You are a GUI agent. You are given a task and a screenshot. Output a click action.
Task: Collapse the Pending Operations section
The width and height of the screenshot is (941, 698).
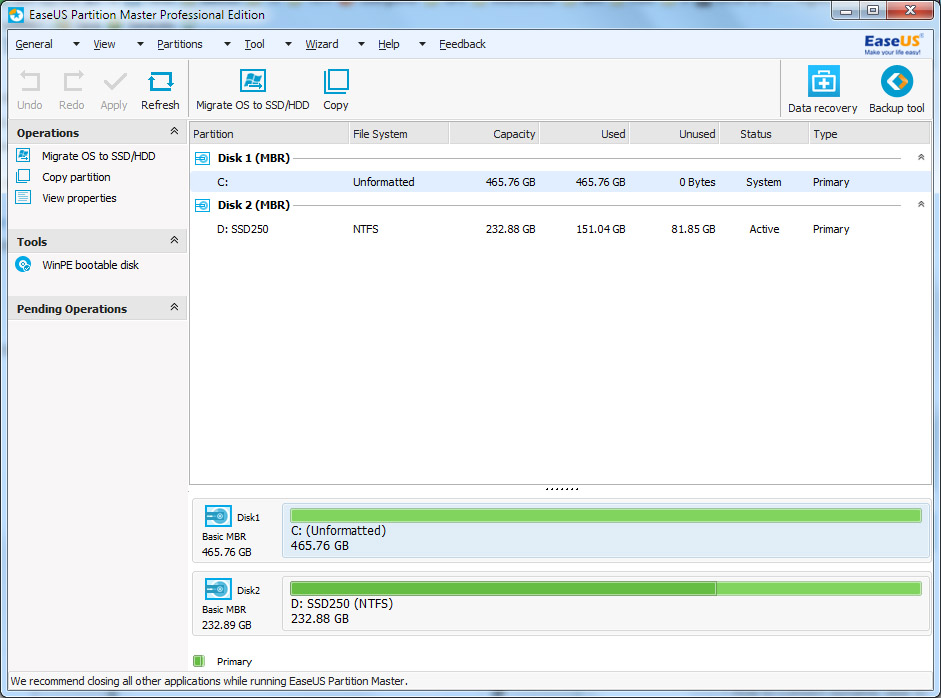[174, 308]
